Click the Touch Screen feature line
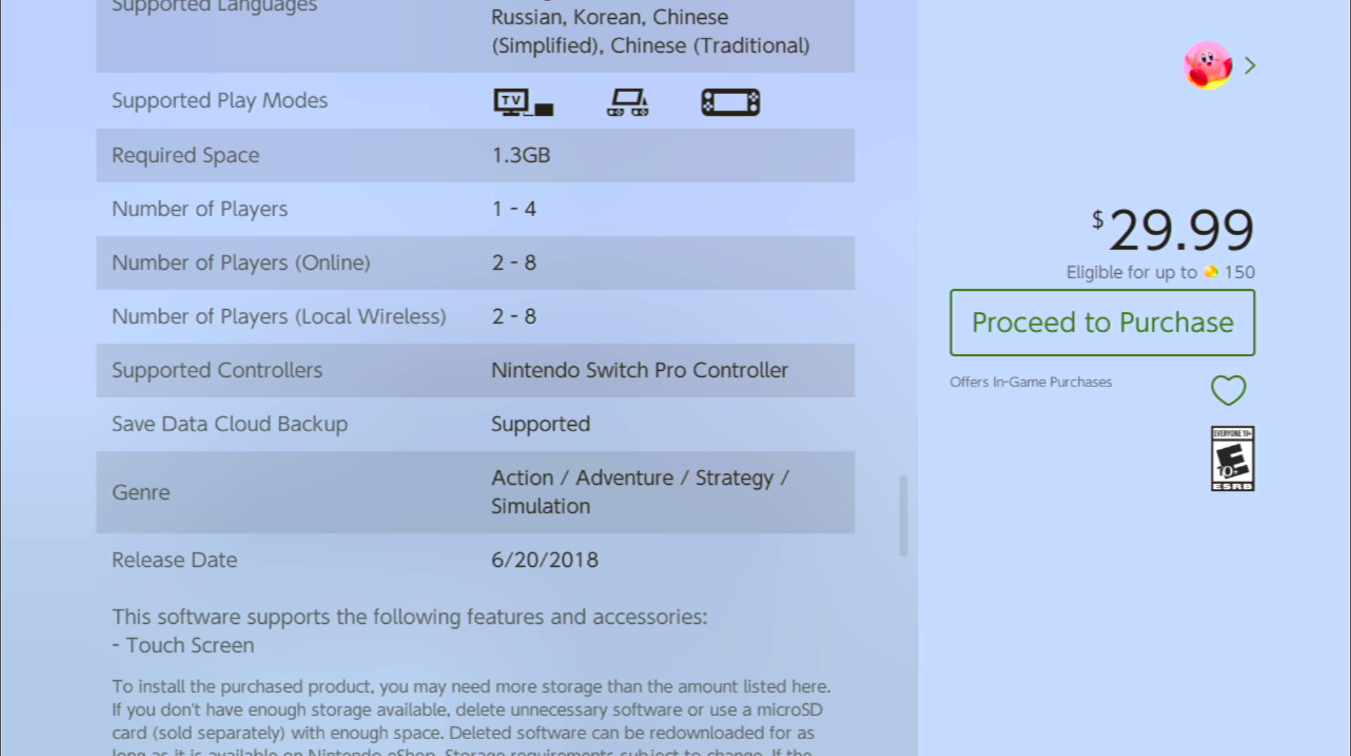This screenshot has height=756, width=1351. tap(183, 645)
